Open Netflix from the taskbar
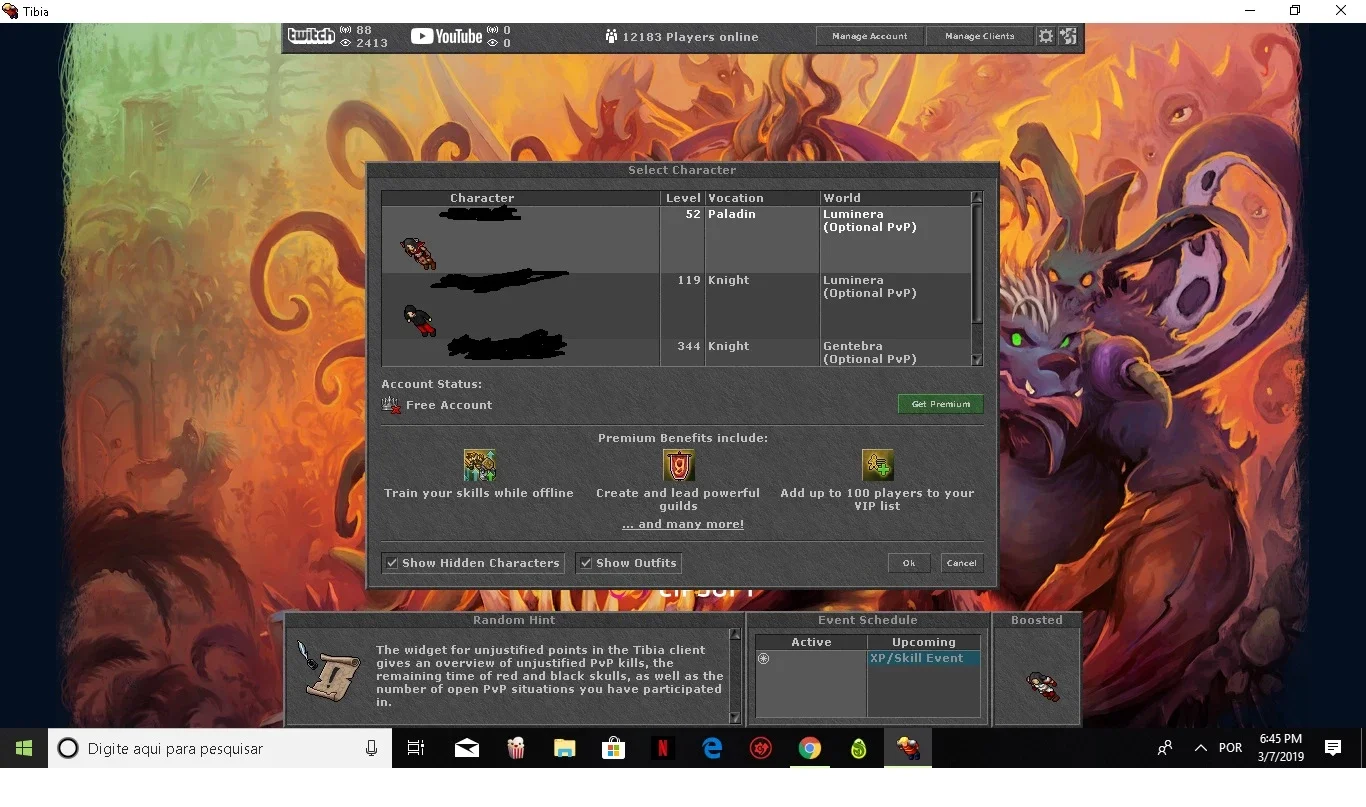Screen dimensions: 1366x807 (662, 748)
